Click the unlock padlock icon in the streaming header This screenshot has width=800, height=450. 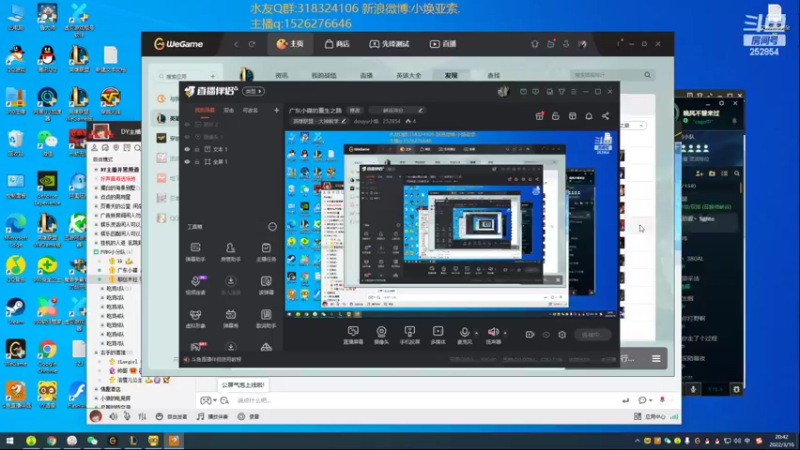pos(556,116)
